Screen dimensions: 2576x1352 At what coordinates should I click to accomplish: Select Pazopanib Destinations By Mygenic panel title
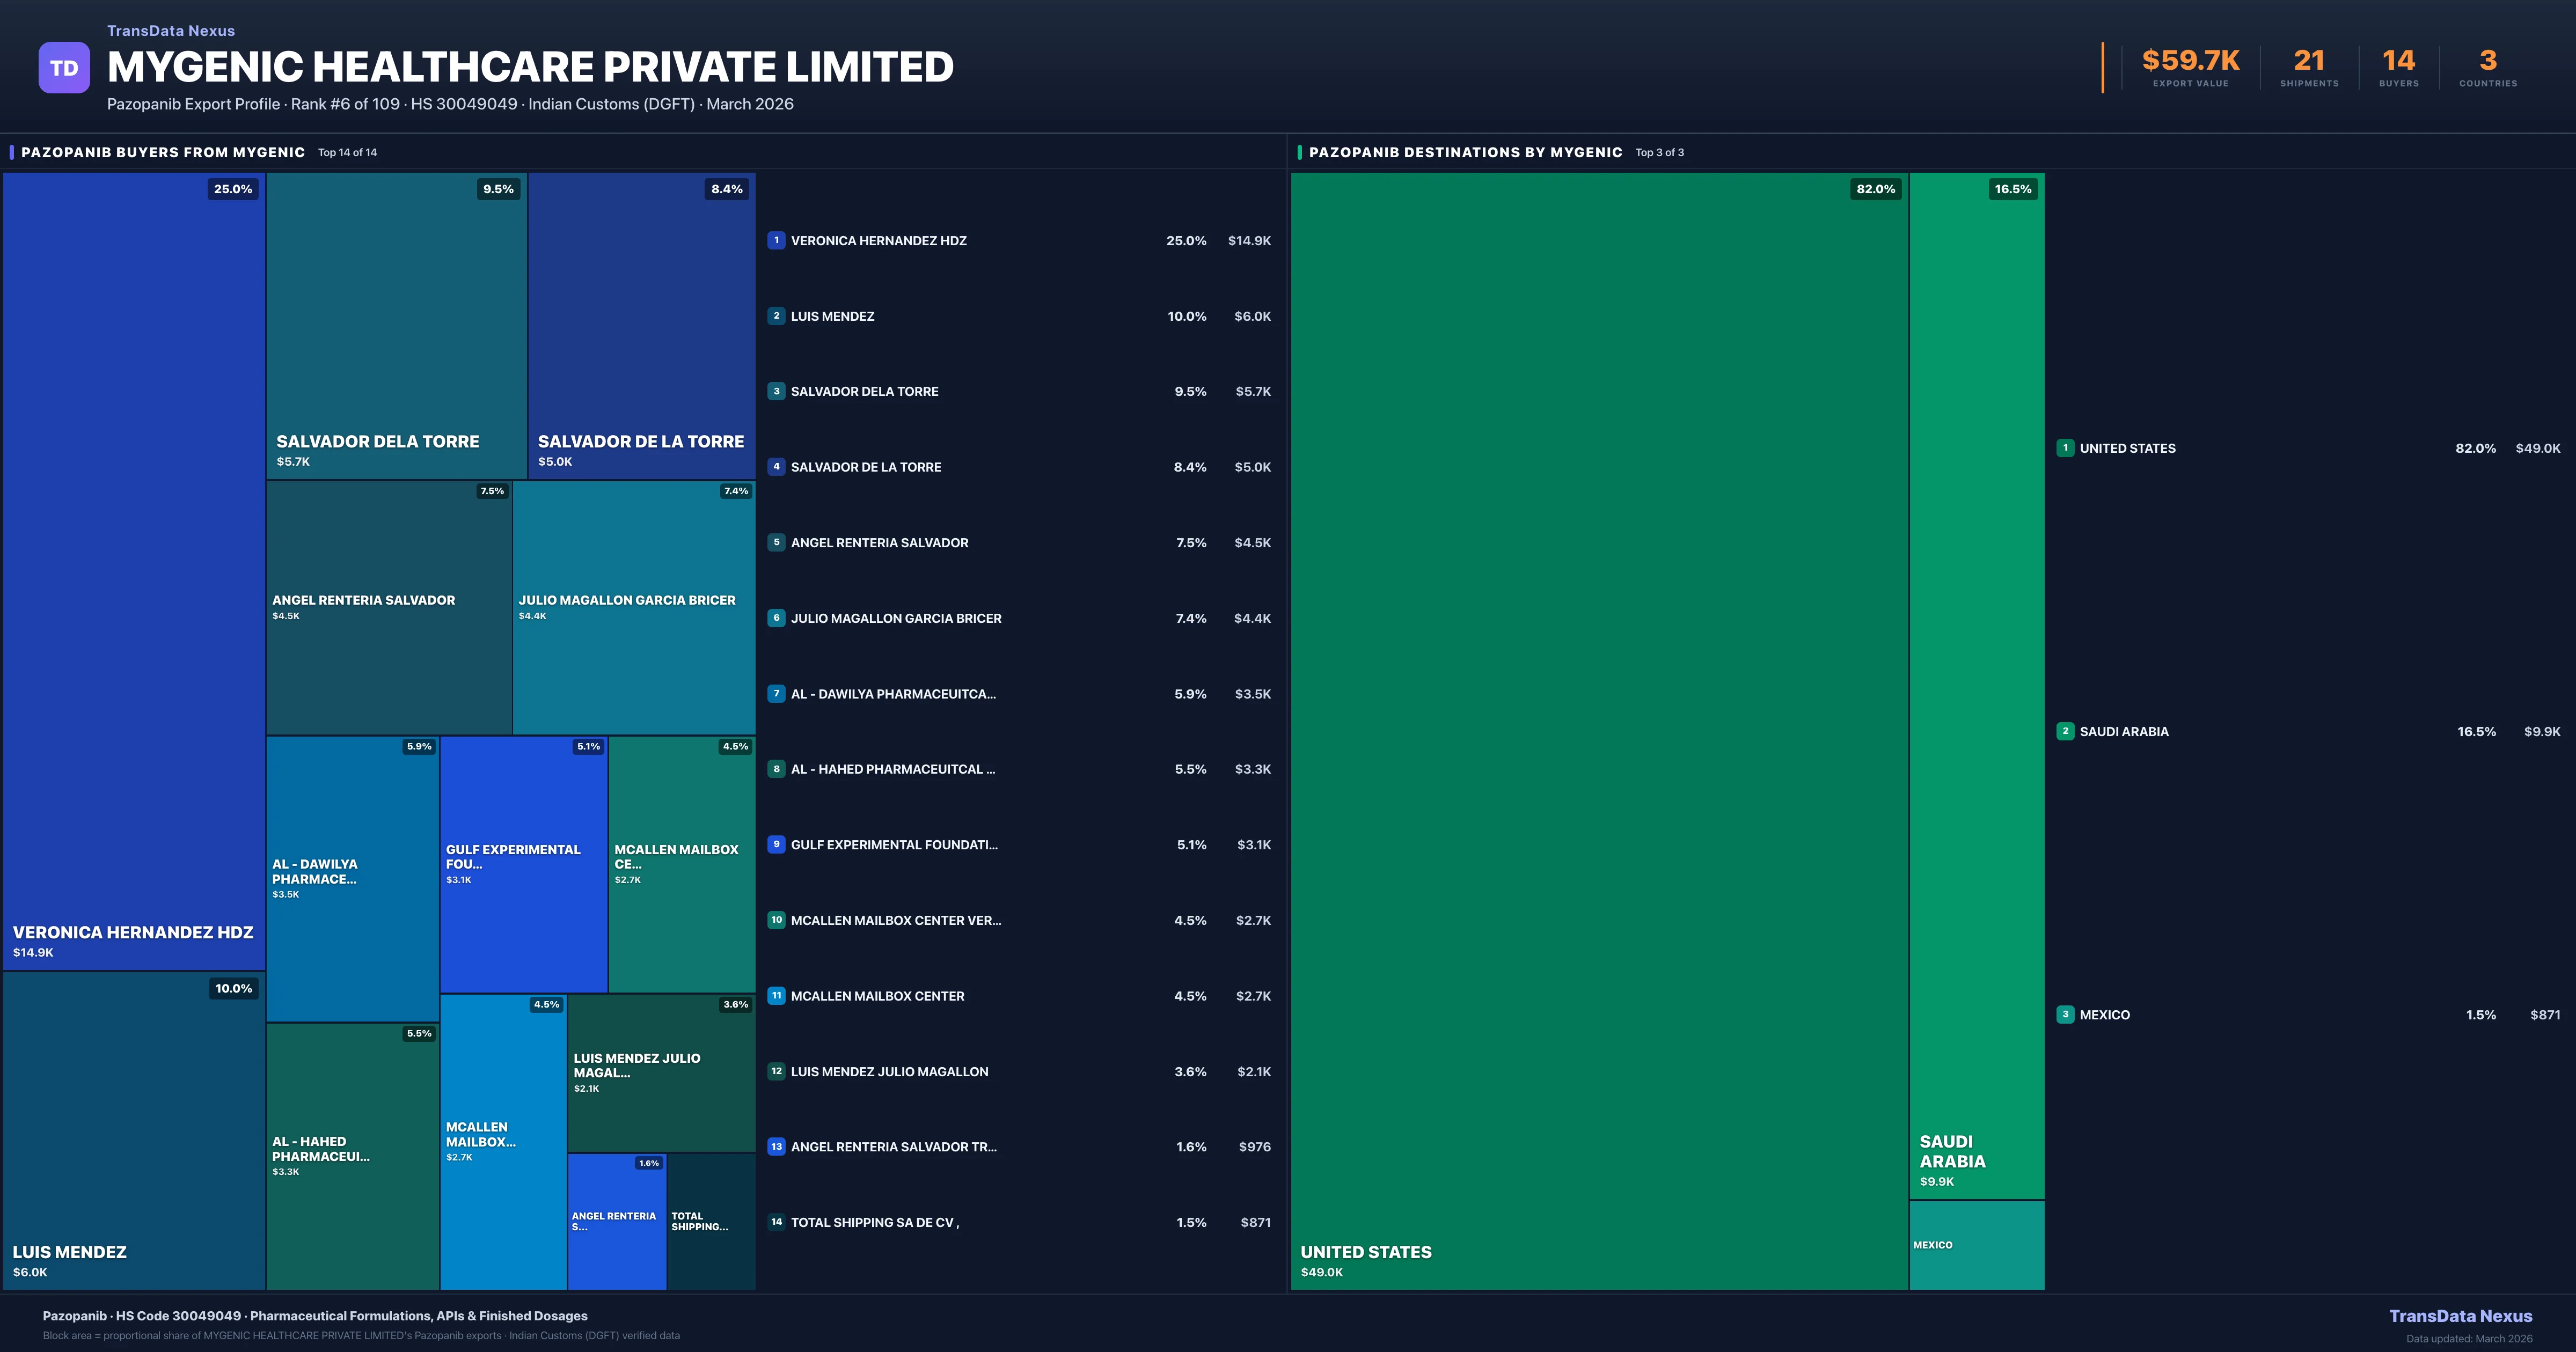click(1465, 152)
